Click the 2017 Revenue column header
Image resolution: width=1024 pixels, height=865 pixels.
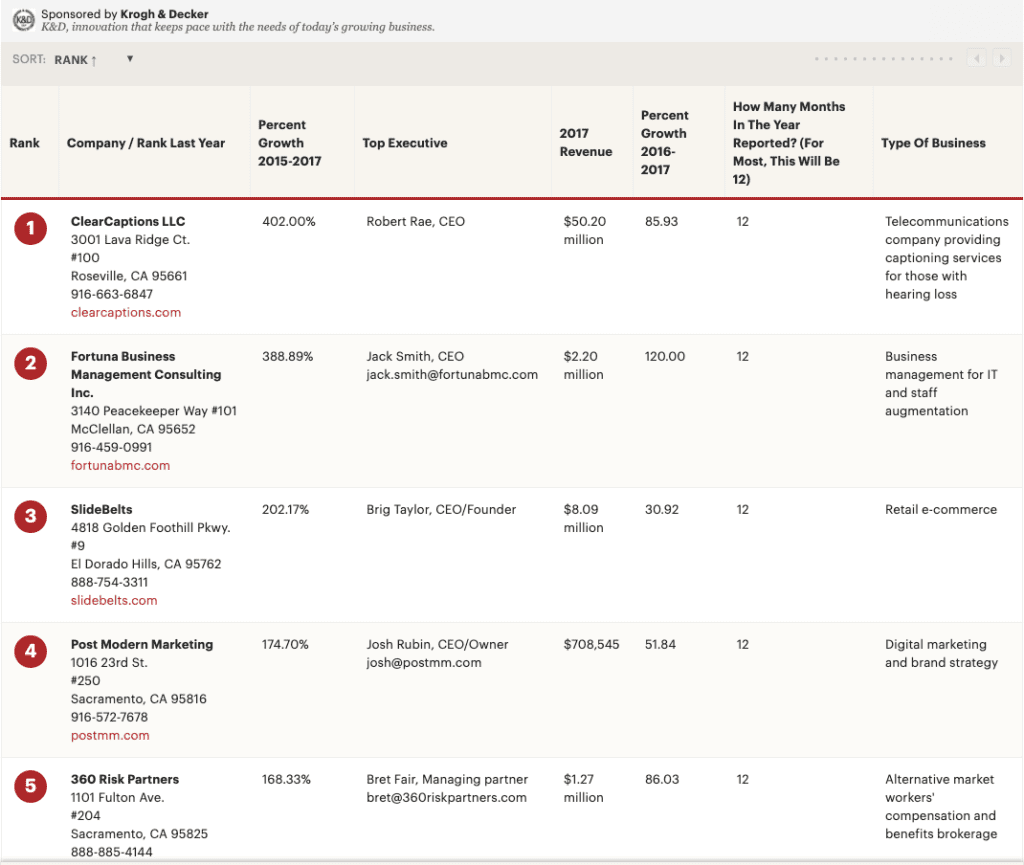[586, 142]
